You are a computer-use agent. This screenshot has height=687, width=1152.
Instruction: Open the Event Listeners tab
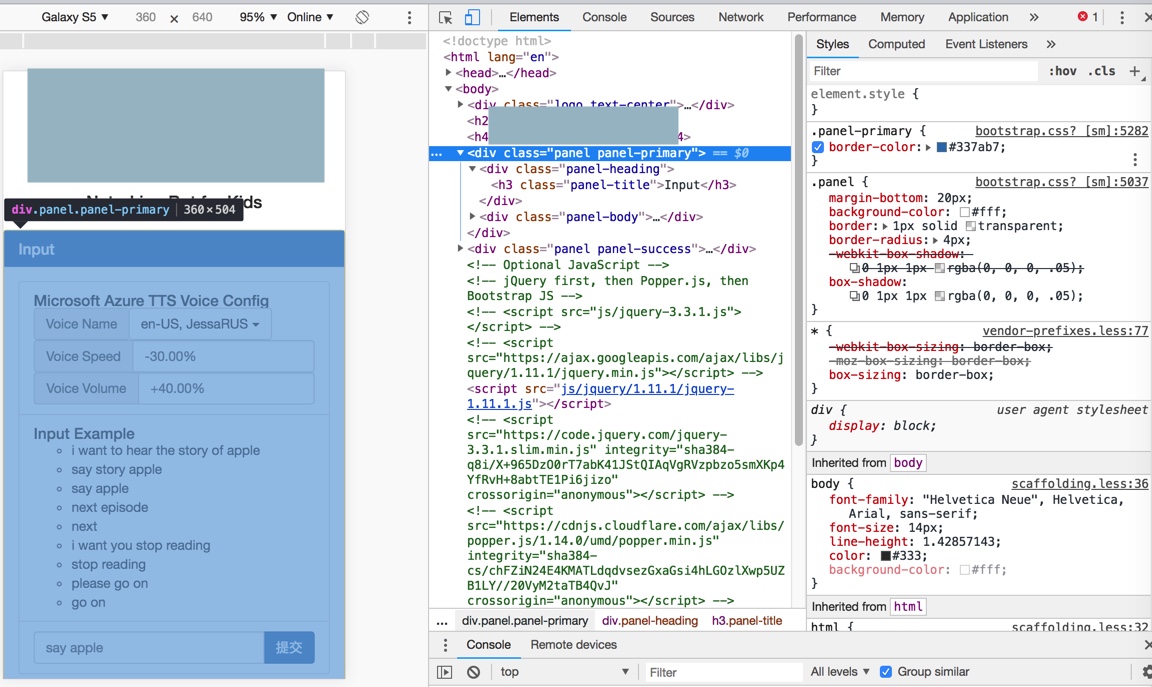pos(986,44)
